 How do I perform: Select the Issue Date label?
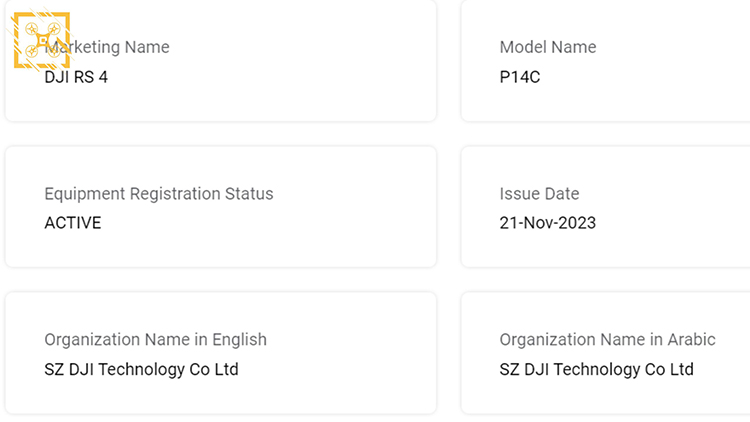pos(539,194)
